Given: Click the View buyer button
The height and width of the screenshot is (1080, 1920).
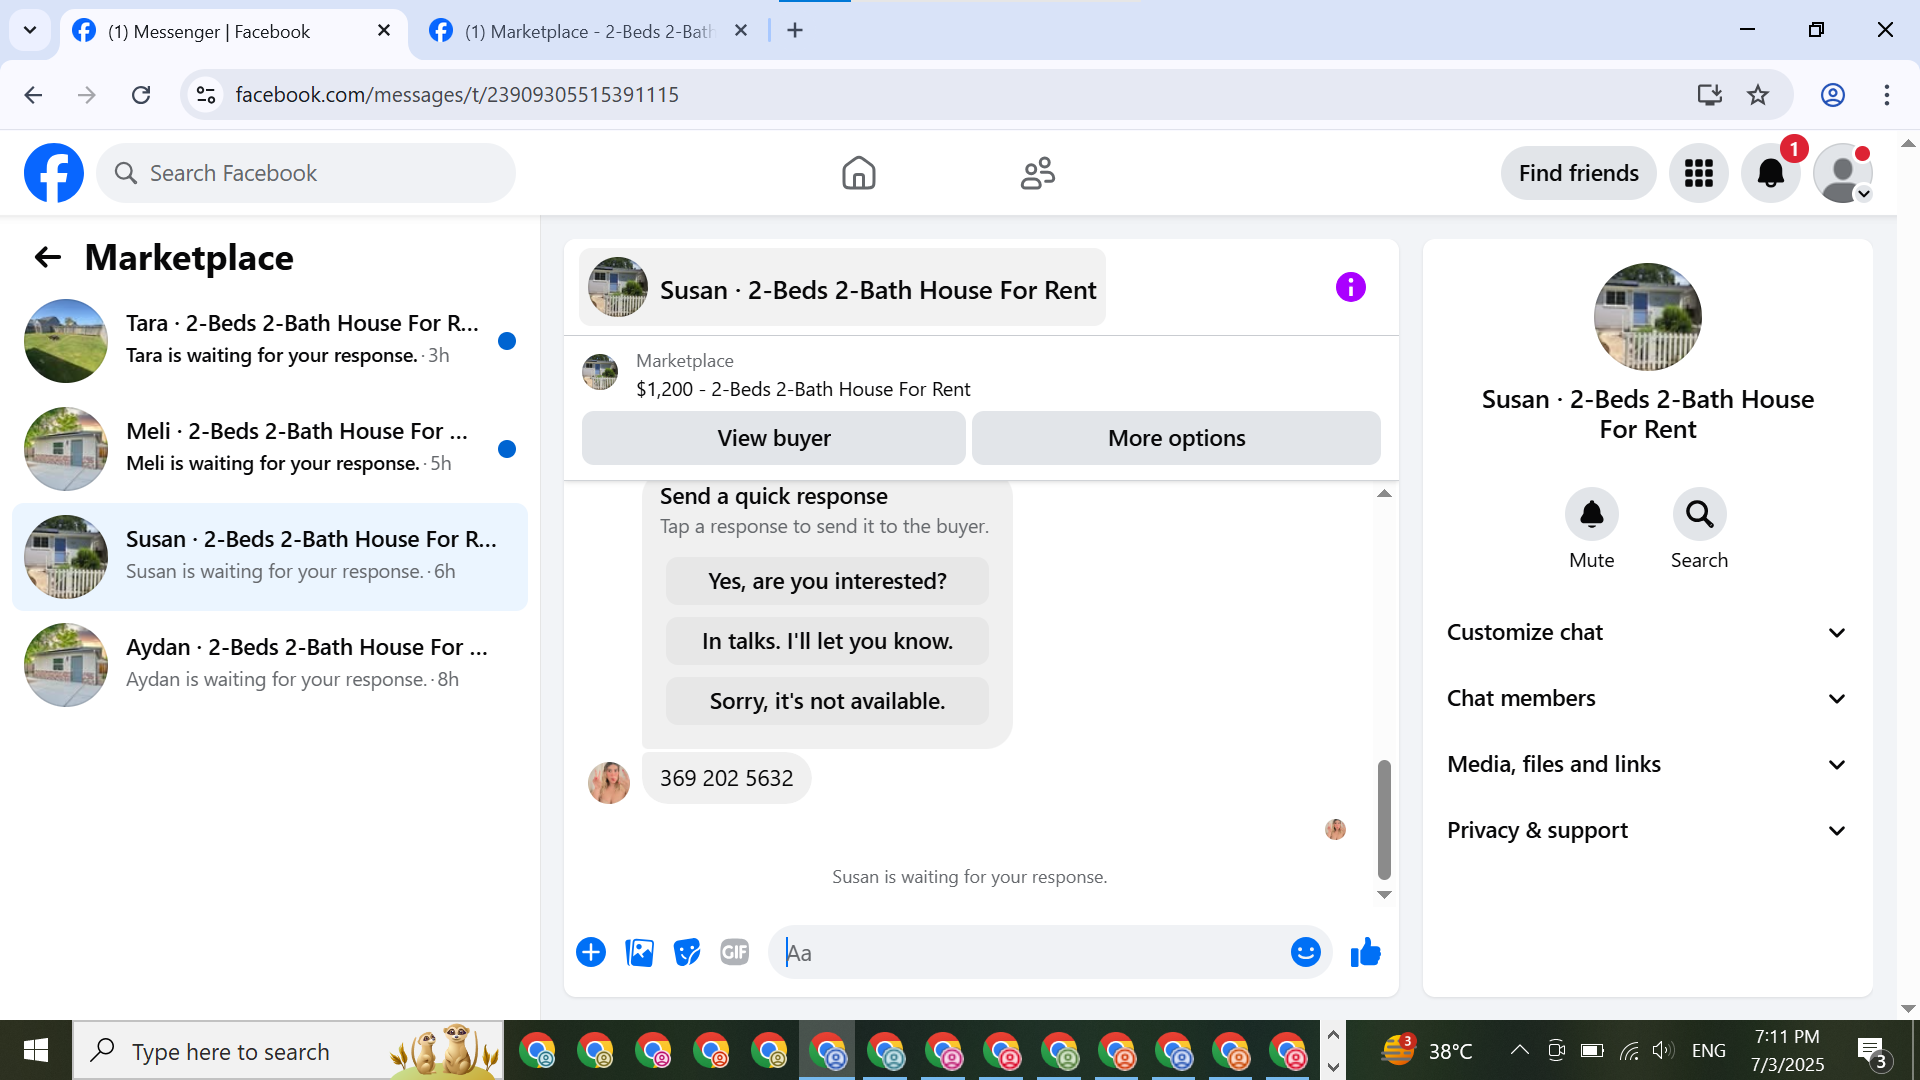Looking at the screenshot, I should pos(773,438).
